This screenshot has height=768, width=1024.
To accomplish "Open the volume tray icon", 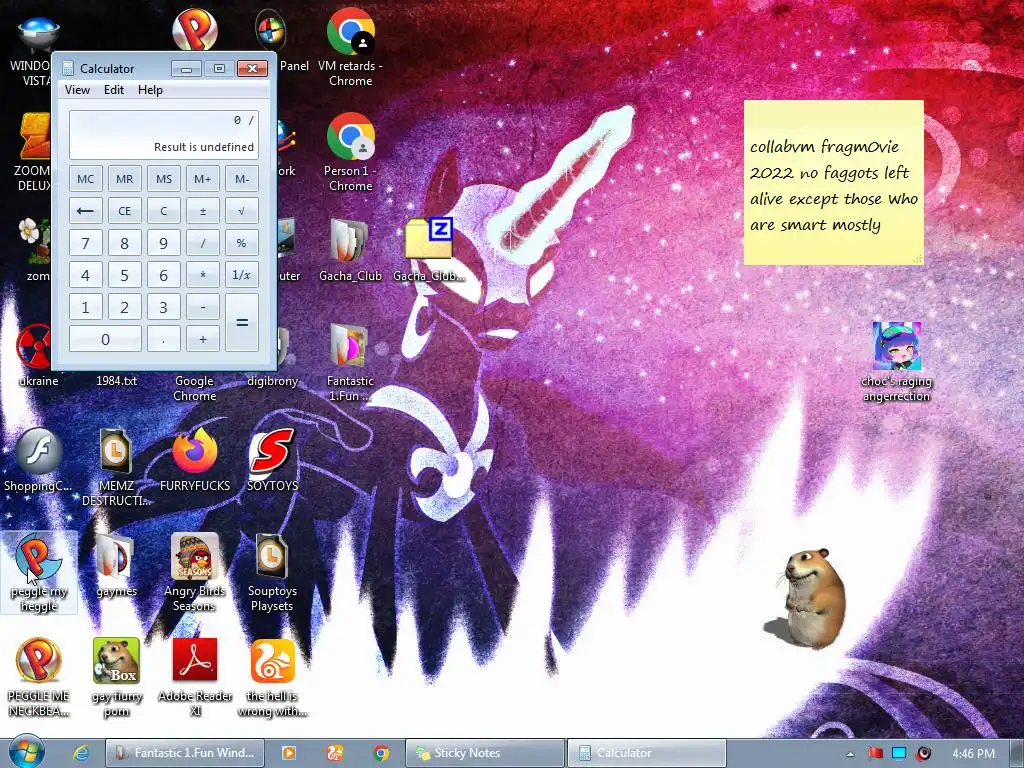I will 923,754.
